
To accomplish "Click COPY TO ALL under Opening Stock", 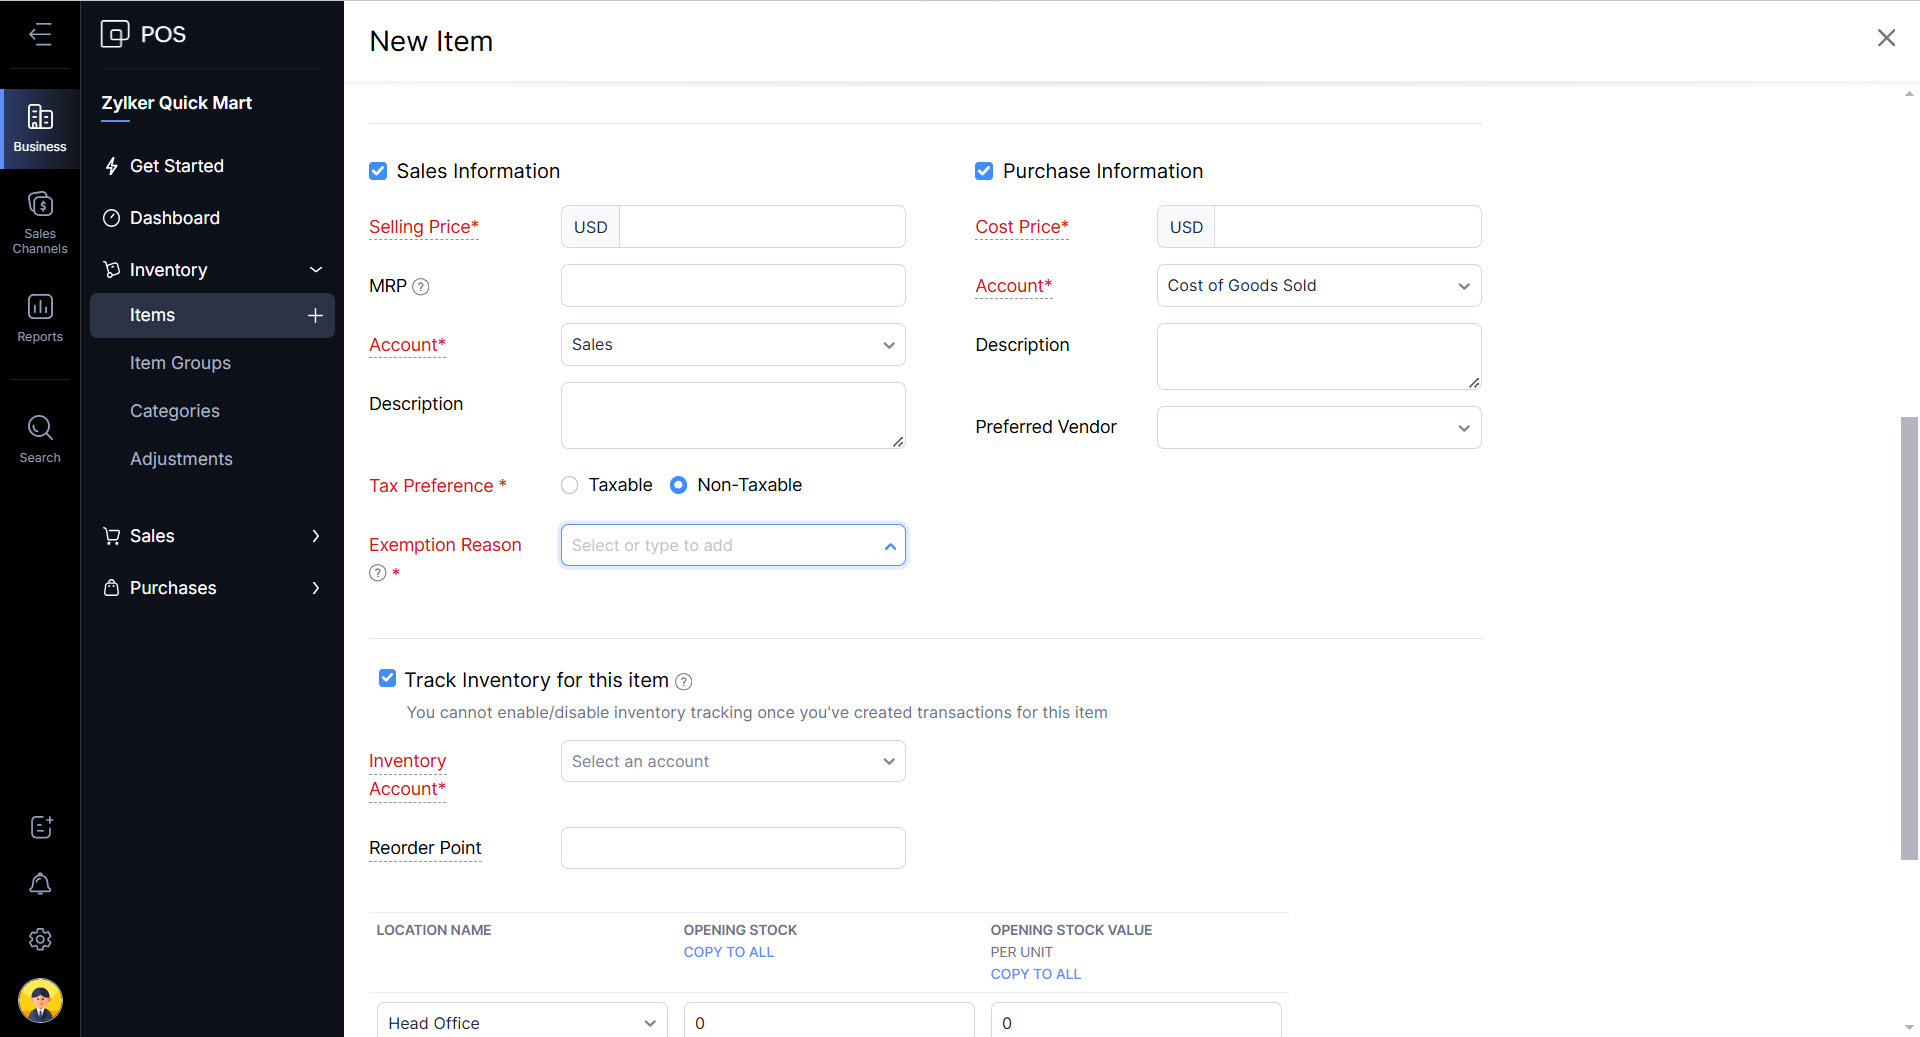I will (728, 952).
